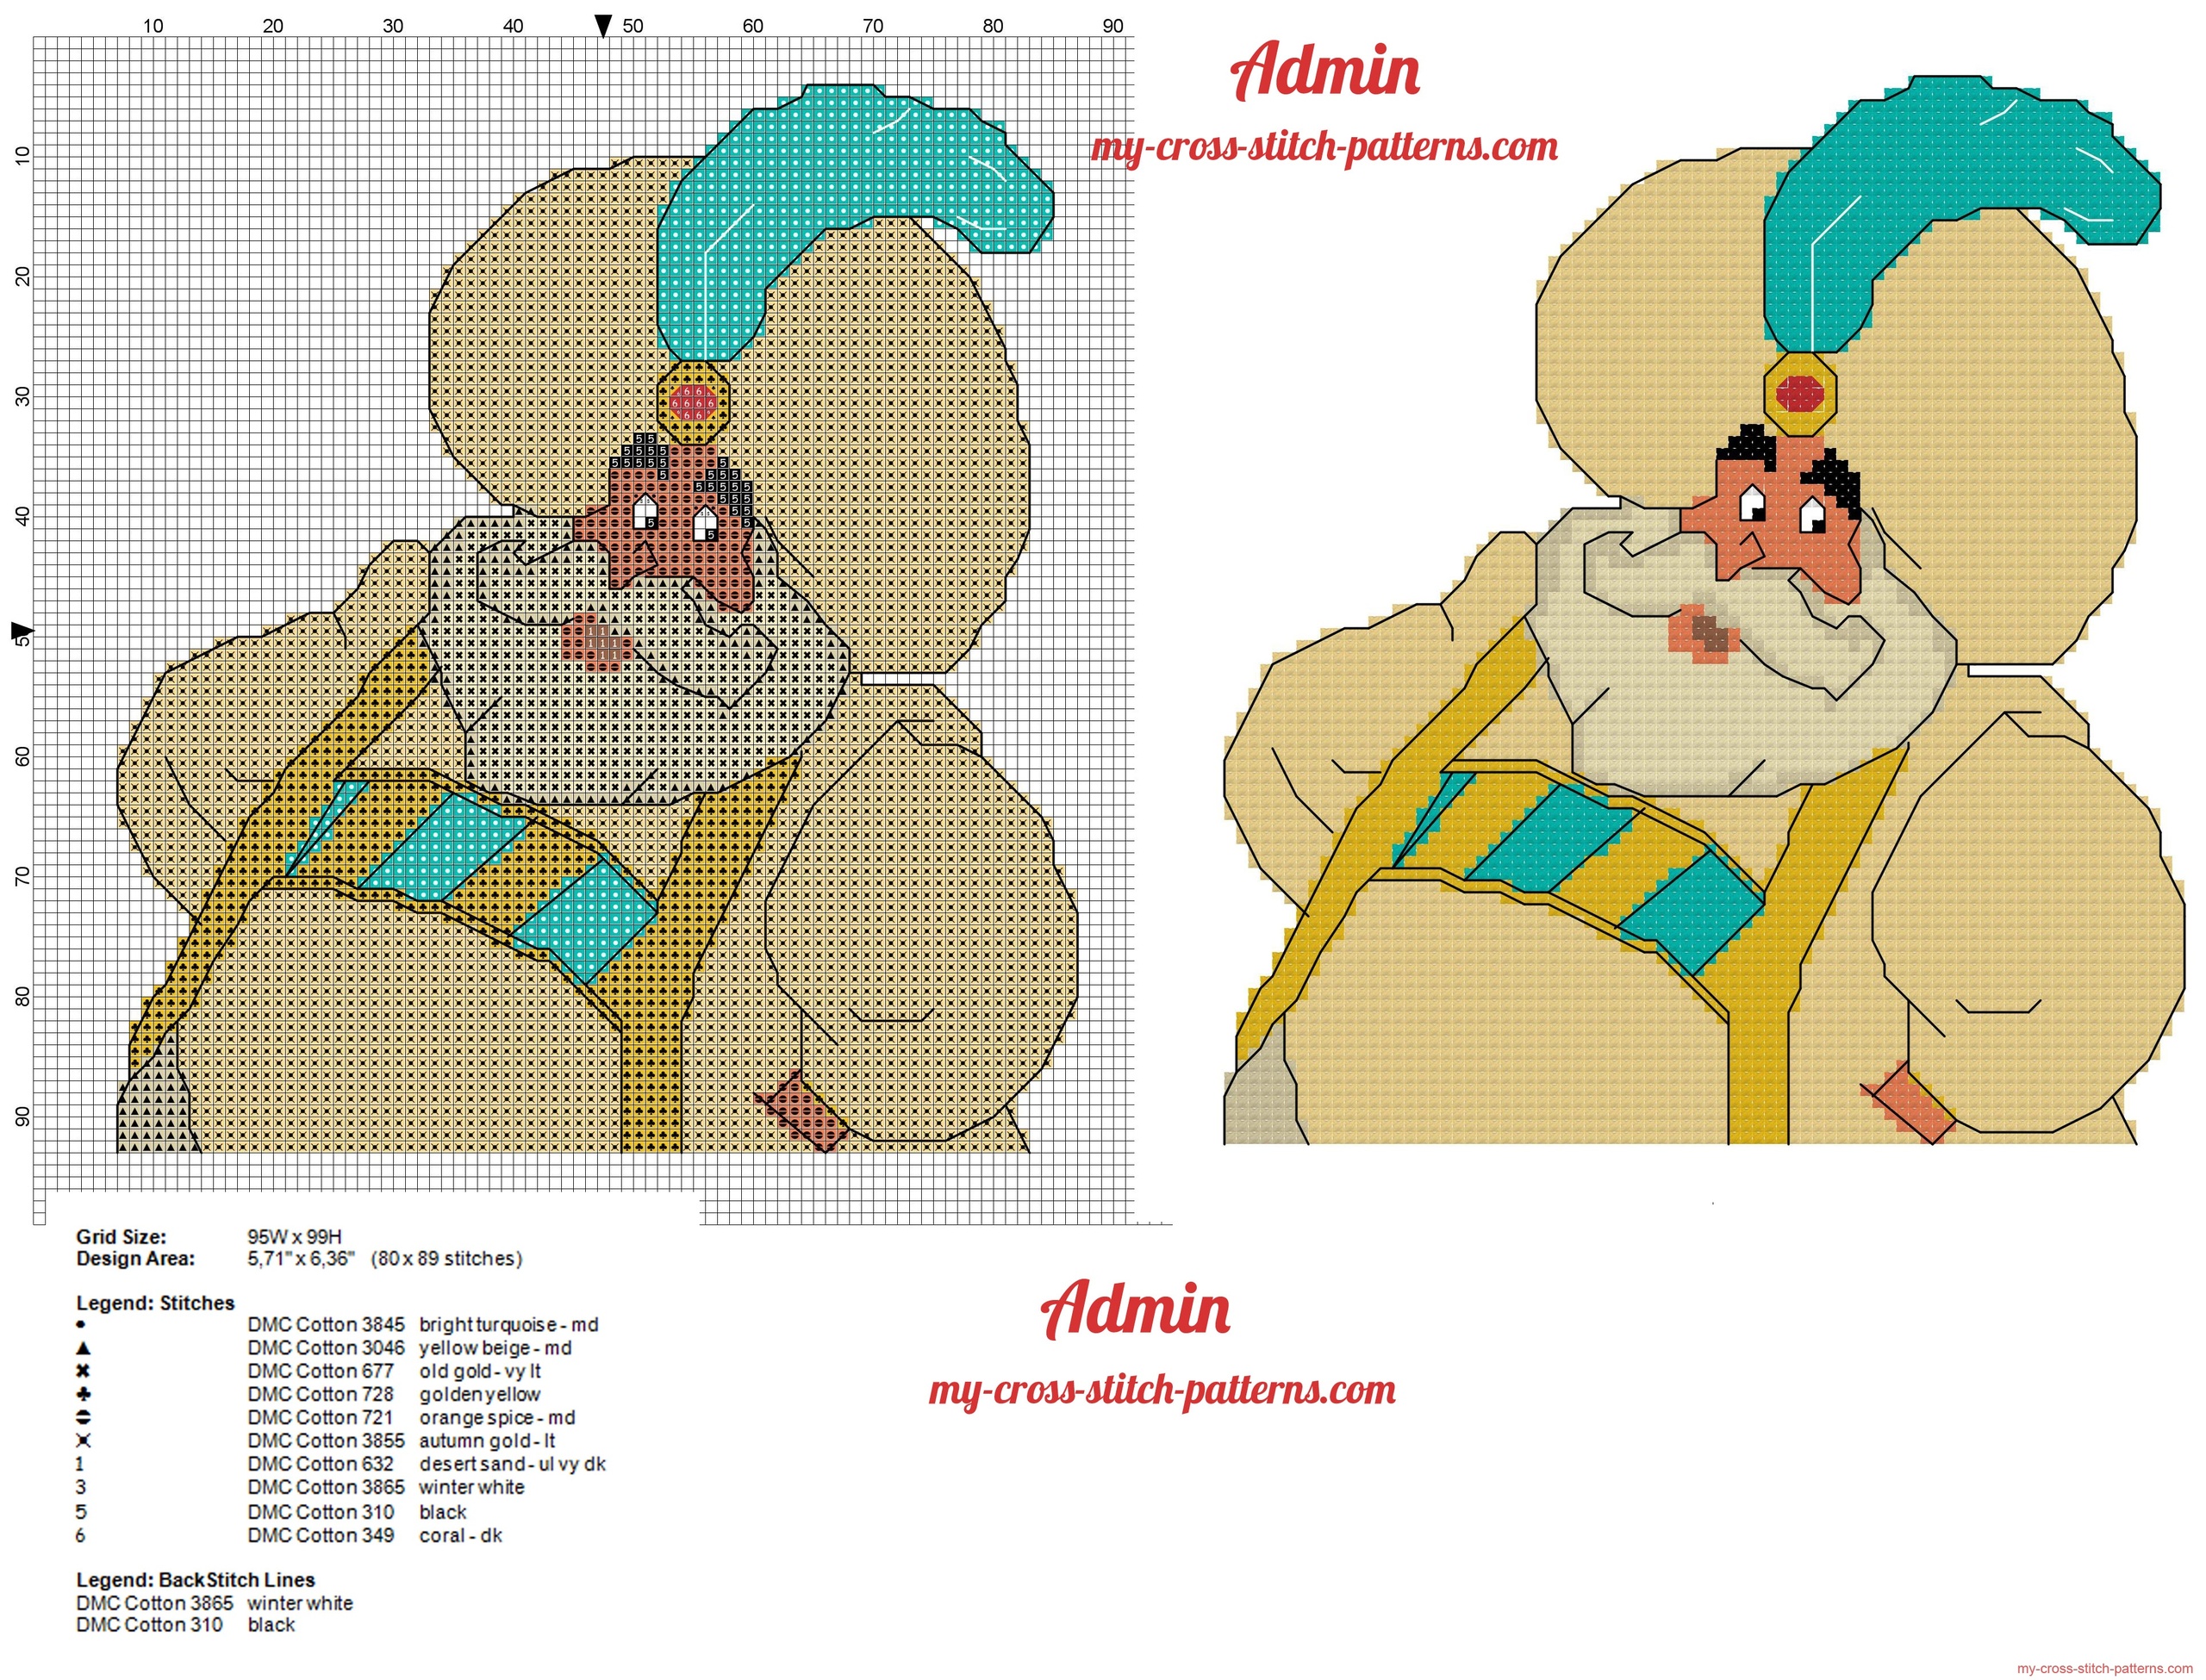Click the left side center arrow marker

22,631
